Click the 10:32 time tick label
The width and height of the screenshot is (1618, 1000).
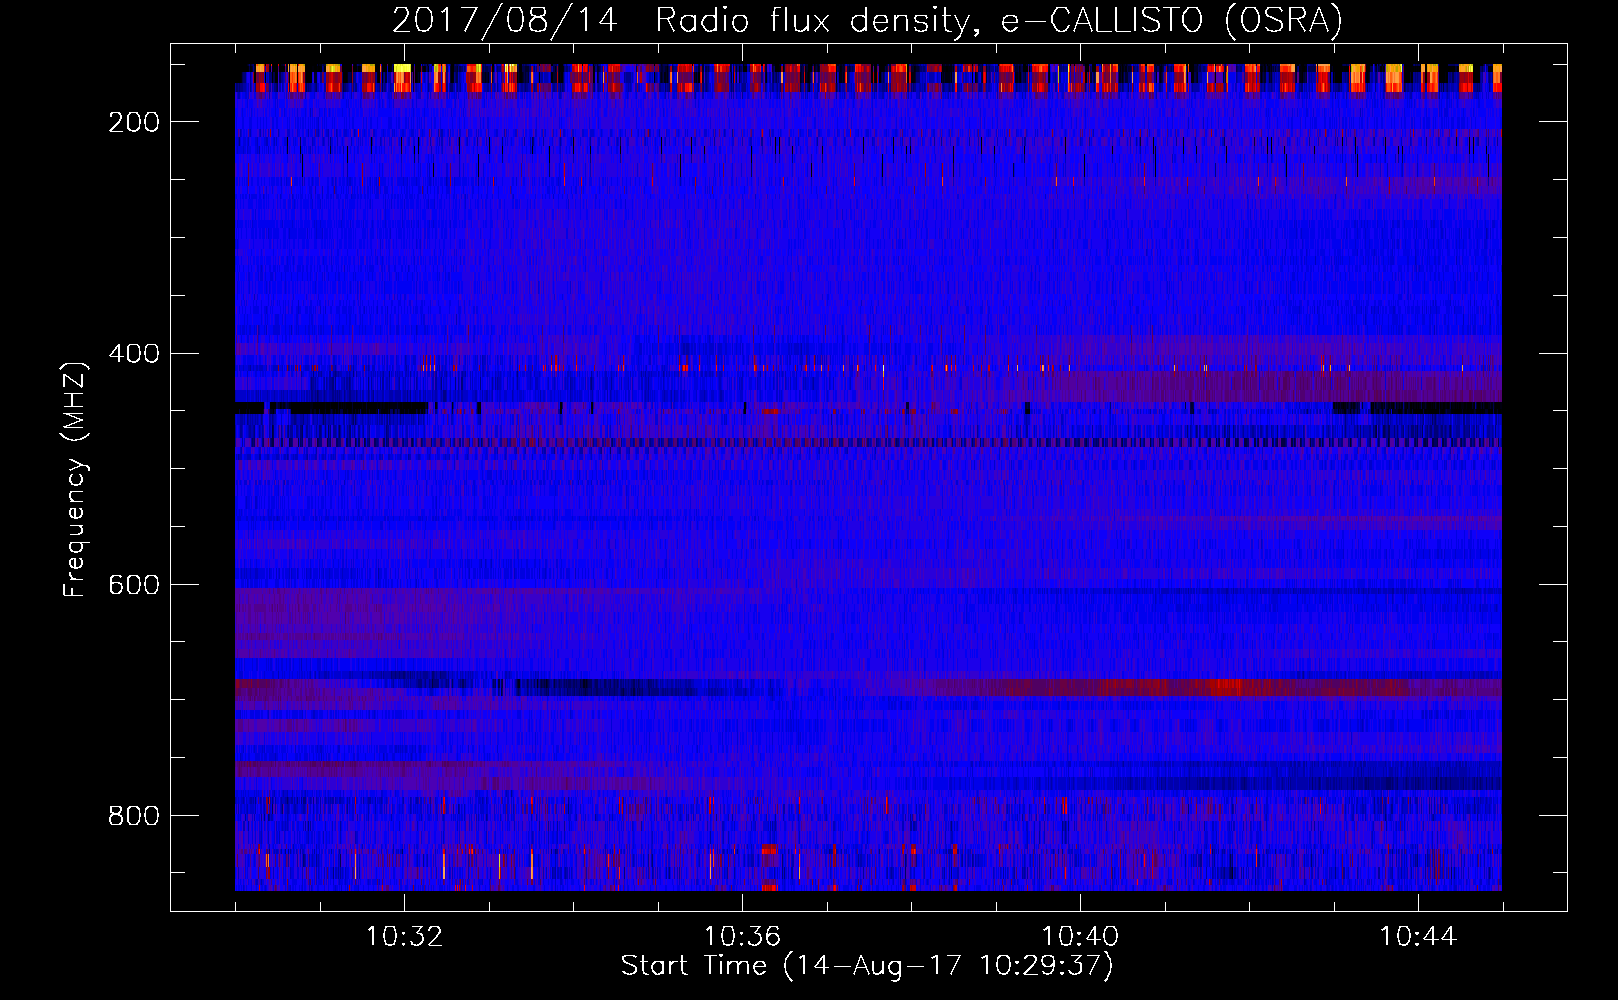point(404,937)
